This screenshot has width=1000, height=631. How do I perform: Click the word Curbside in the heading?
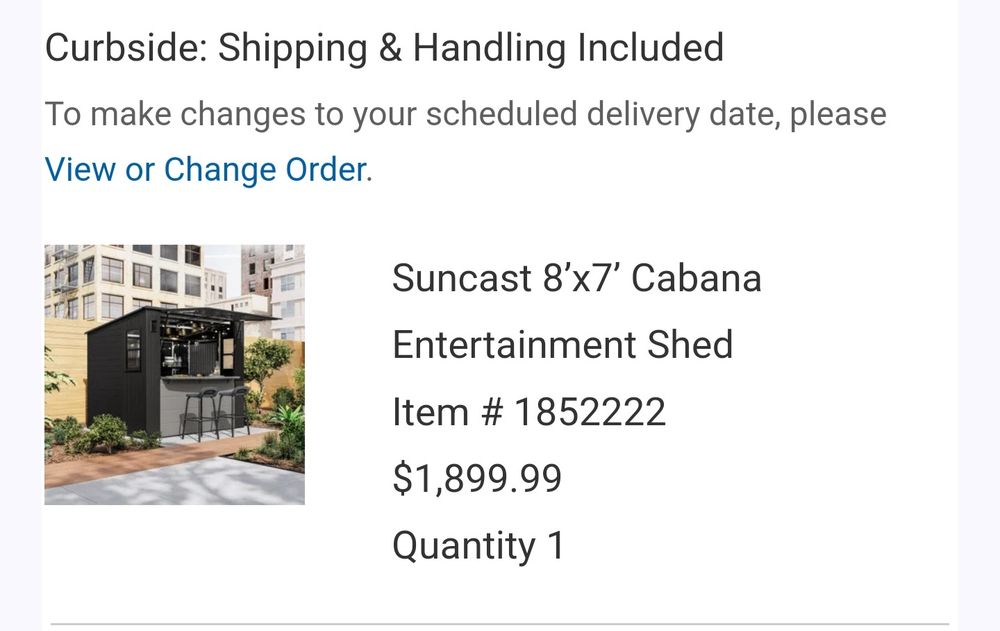(x=126, y=48)
